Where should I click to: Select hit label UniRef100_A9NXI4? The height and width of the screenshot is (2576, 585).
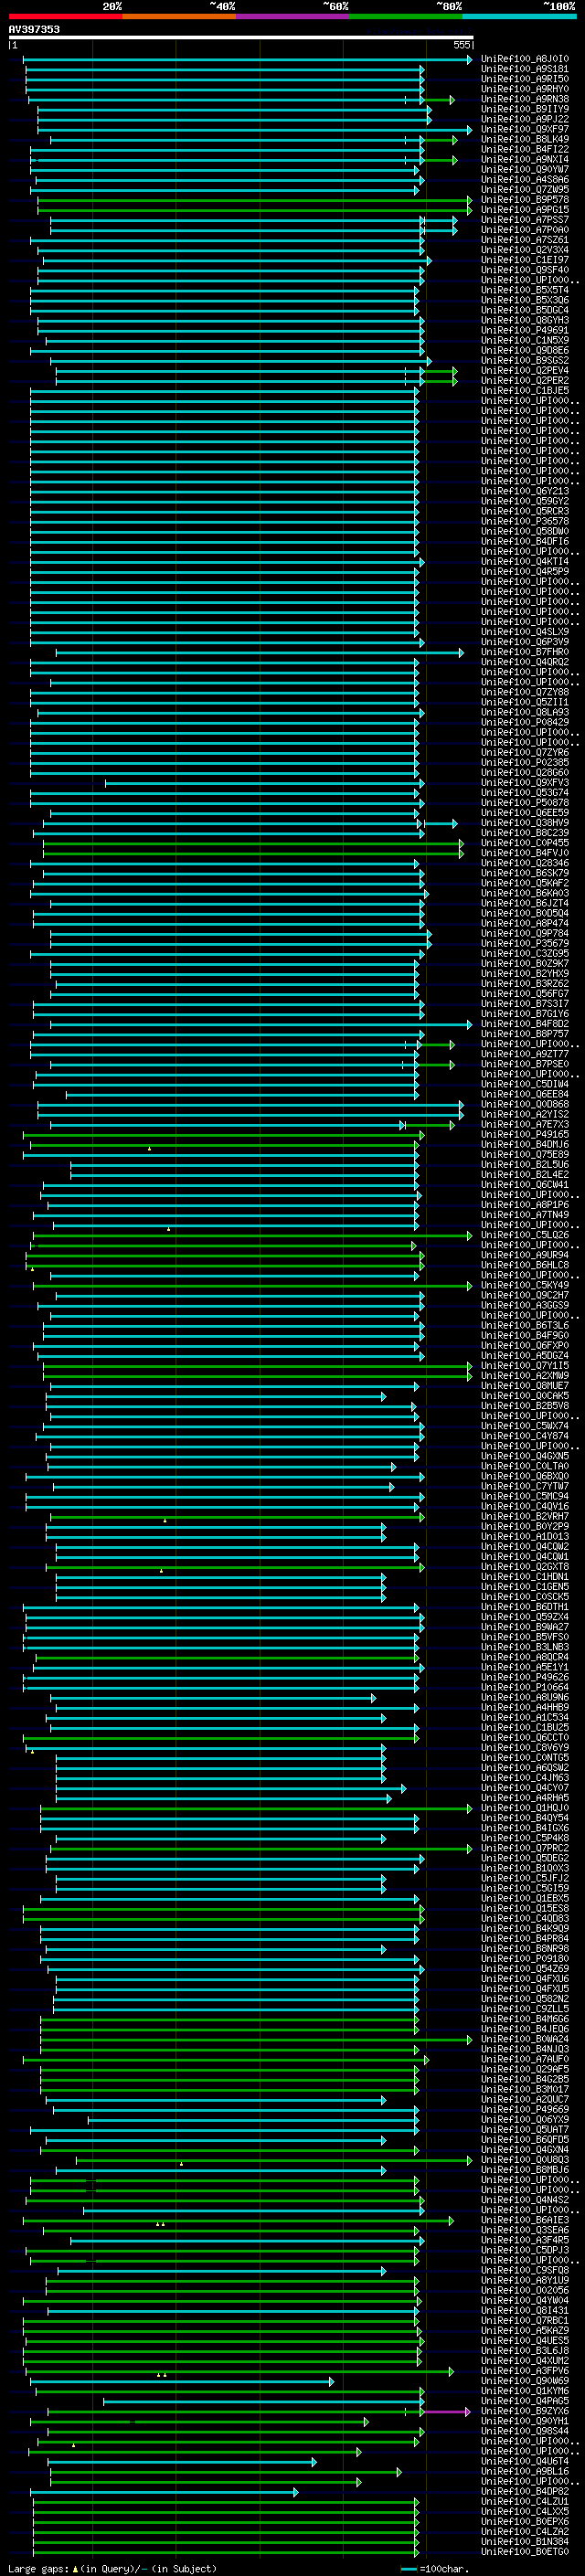tap(525, 159)
